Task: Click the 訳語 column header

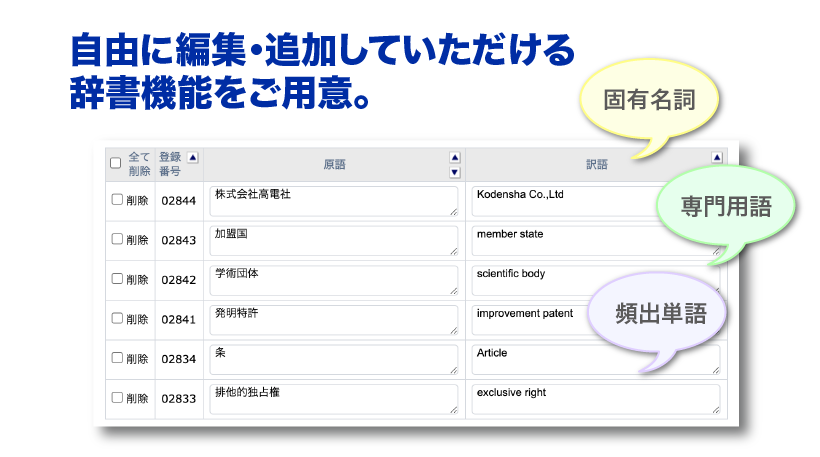Action: click(597, 165)
